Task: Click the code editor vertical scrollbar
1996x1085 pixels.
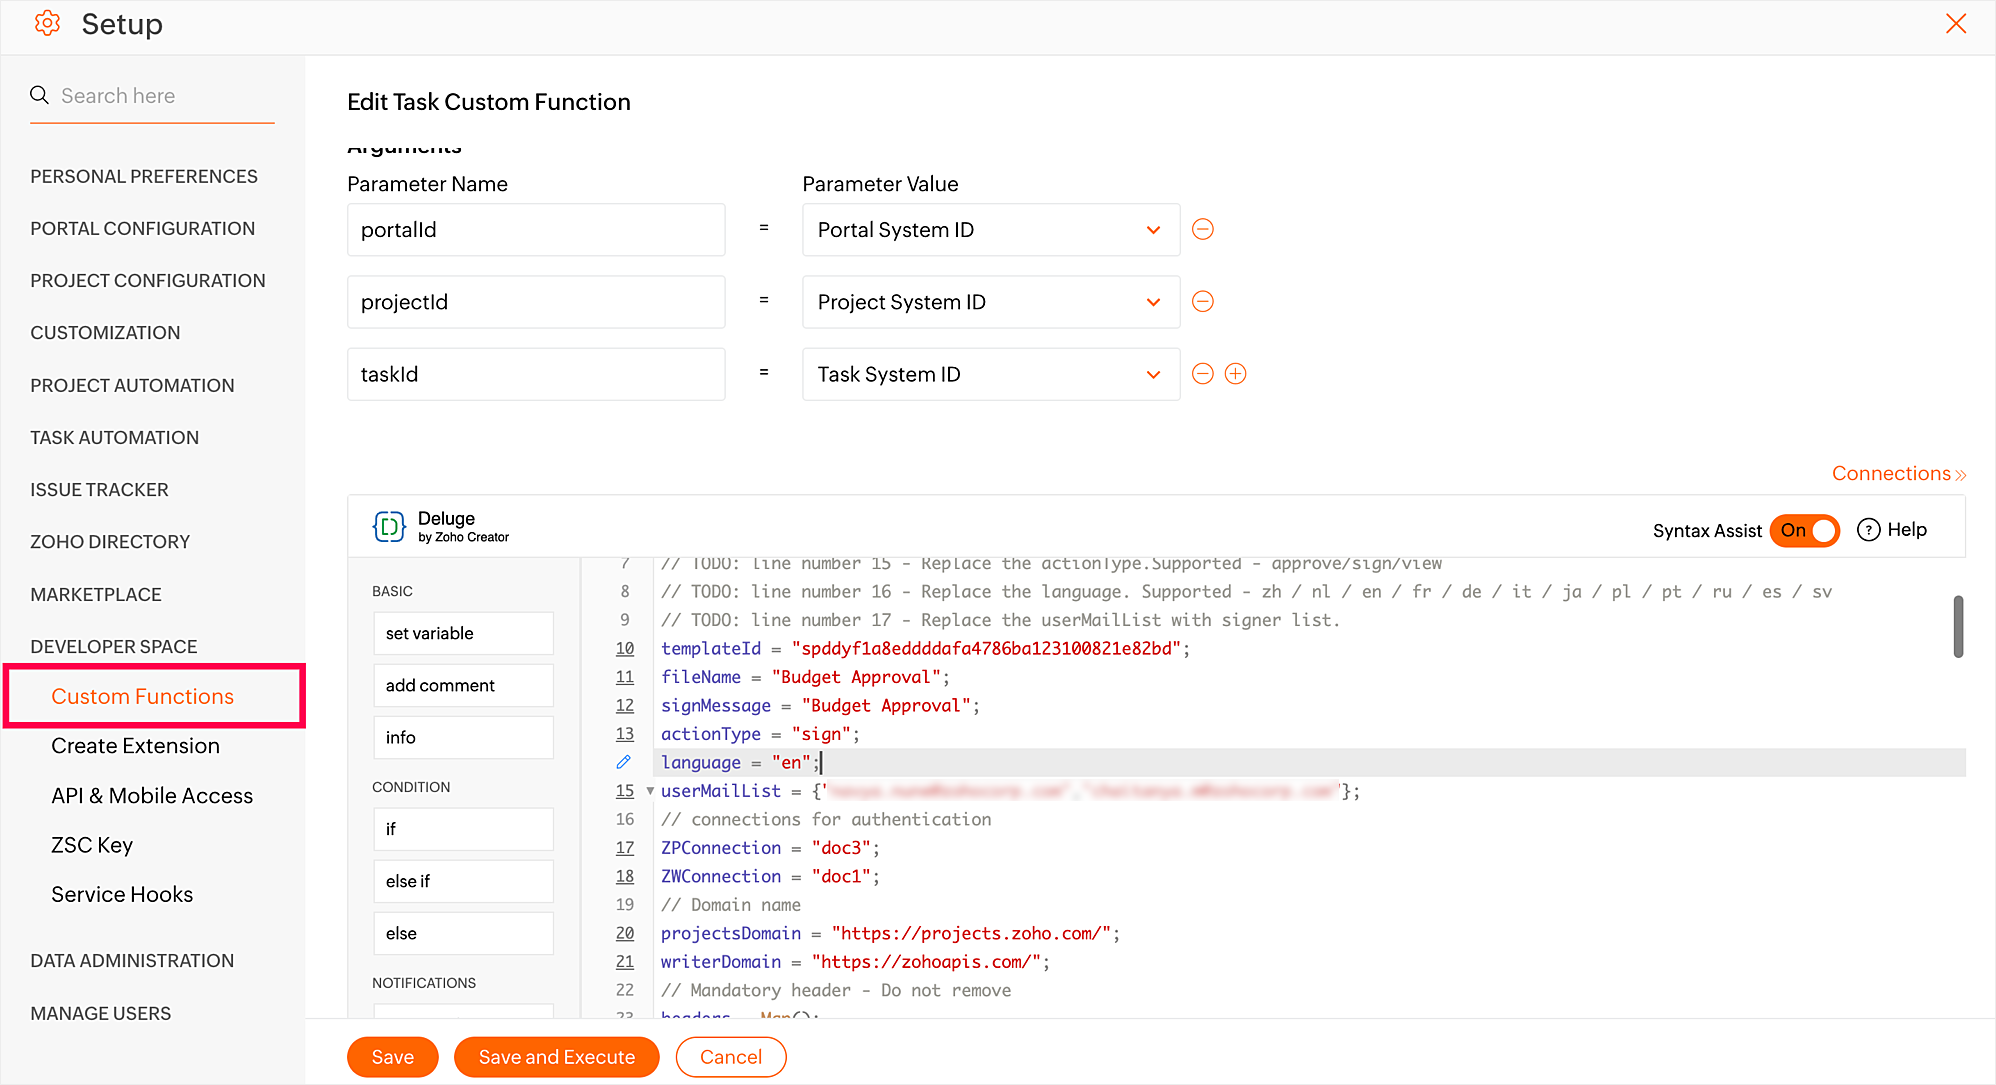Action: pyautogui.click(x=1958, y=627)
